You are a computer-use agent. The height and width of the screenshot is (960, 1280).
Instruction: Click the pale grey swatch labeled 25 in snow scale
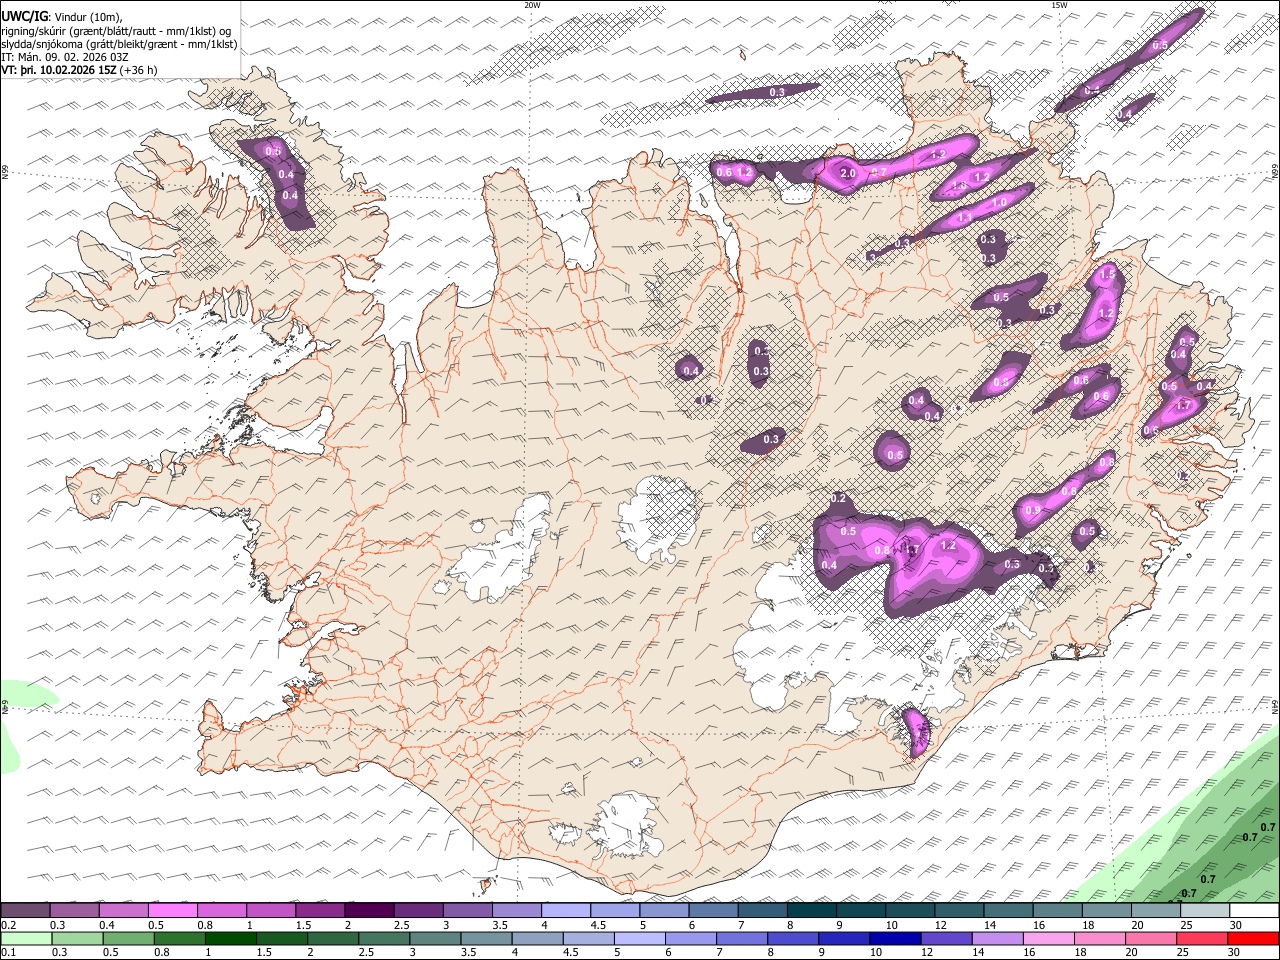click(x=1204, y=911)
